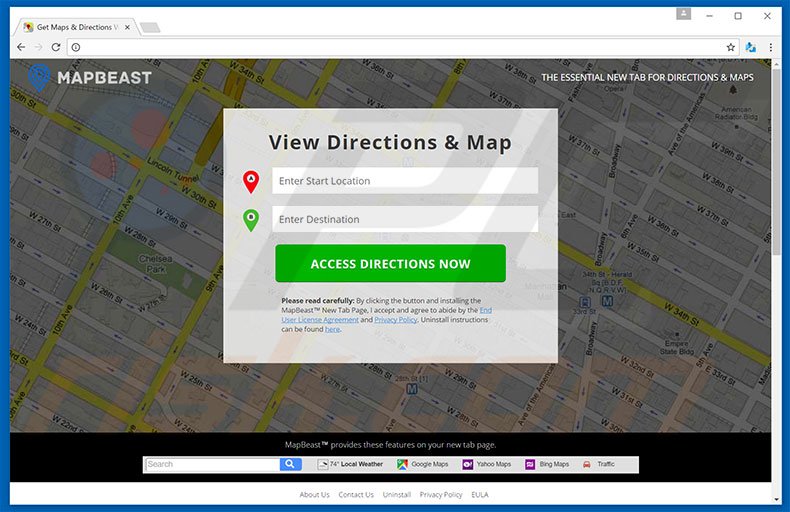
Task: Maximize the browser window
Action: 738,16
